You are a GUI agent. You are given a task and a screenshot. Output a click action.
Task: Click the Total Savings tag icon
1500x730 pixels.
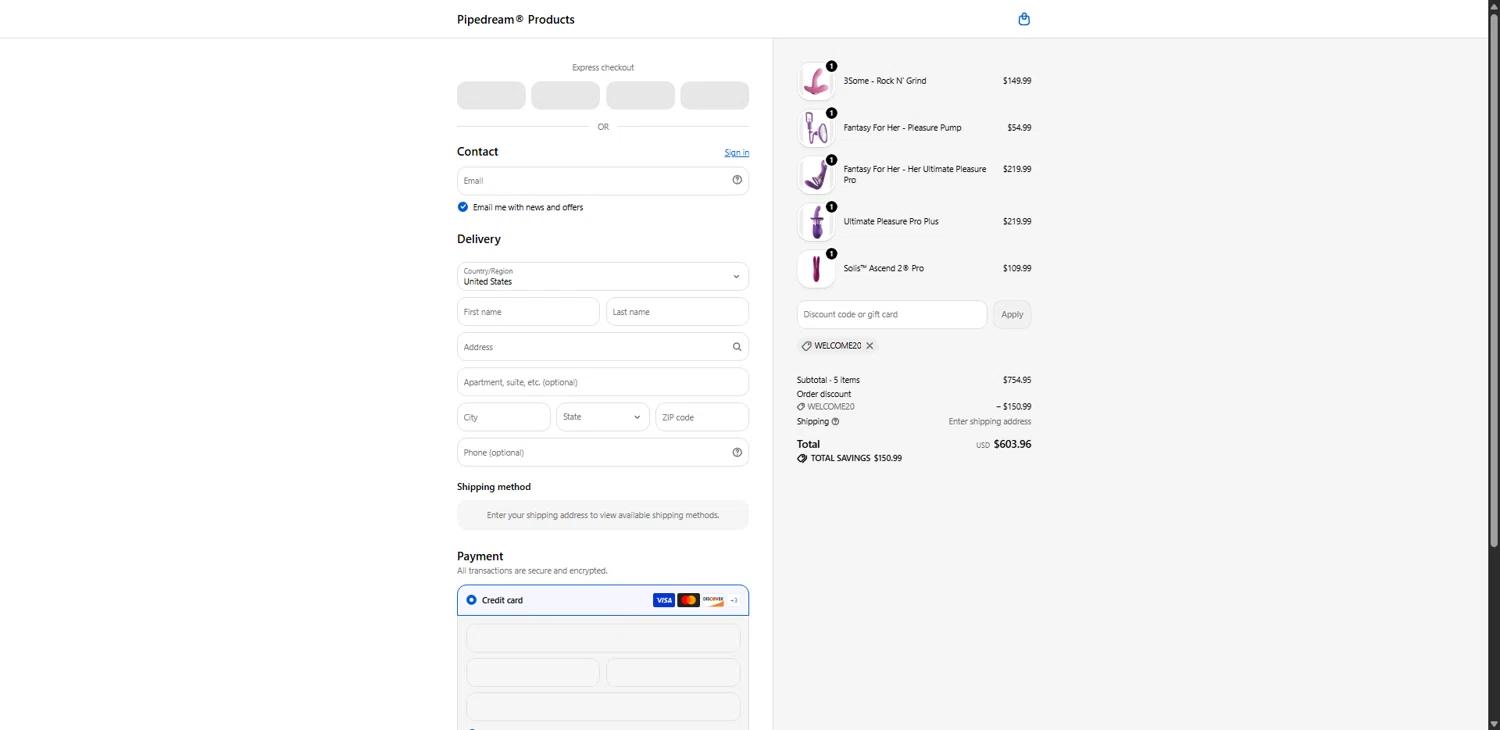(x=802, y=458)
